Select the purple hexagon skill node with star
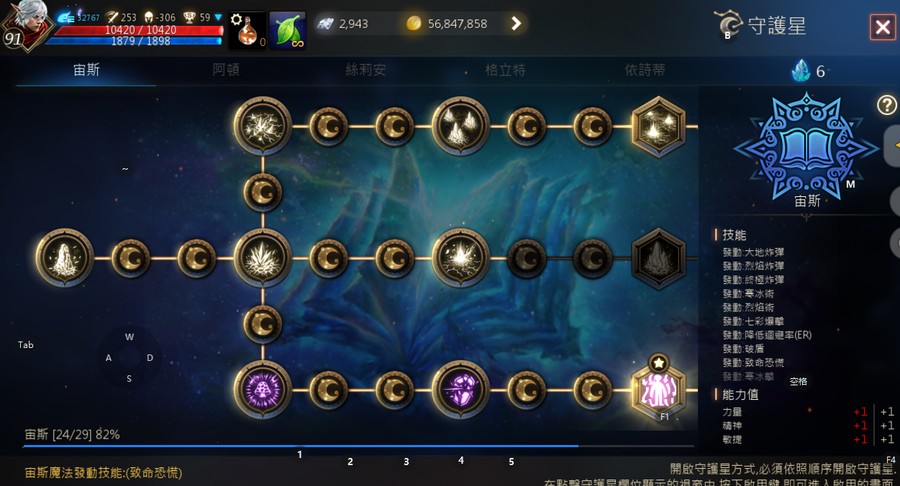The width and height of the screenshot is (900, 486). coord(658,390)
